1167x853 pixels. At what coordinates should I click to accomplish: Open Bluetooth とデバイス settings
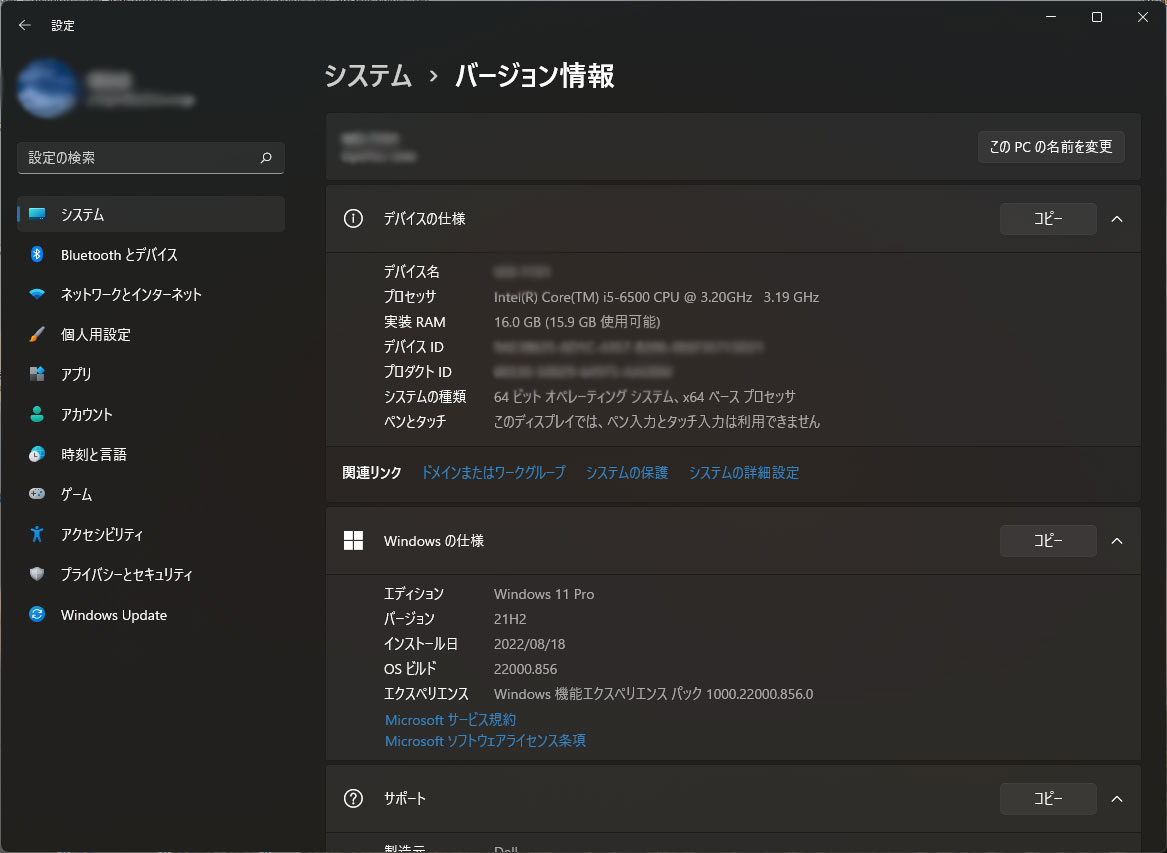[151, 255]
